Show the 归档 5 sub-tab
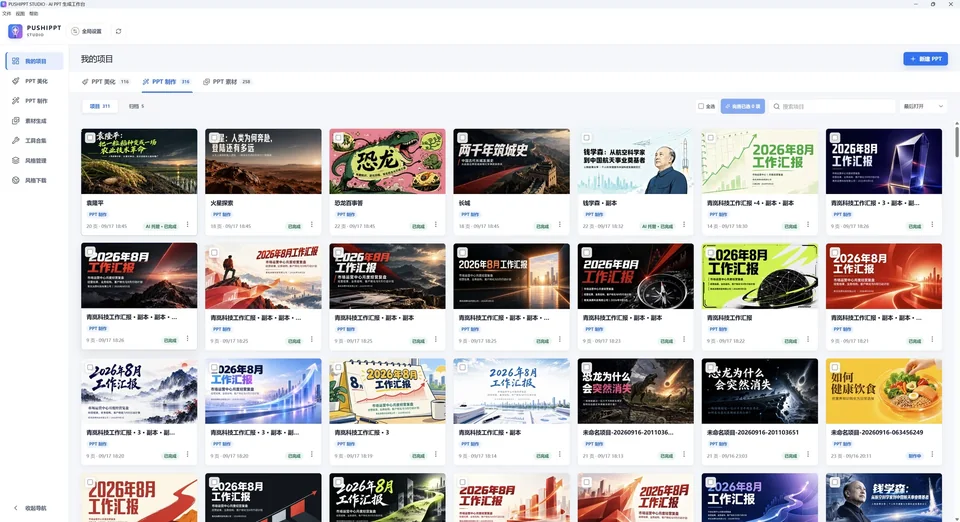 [136, 106]
